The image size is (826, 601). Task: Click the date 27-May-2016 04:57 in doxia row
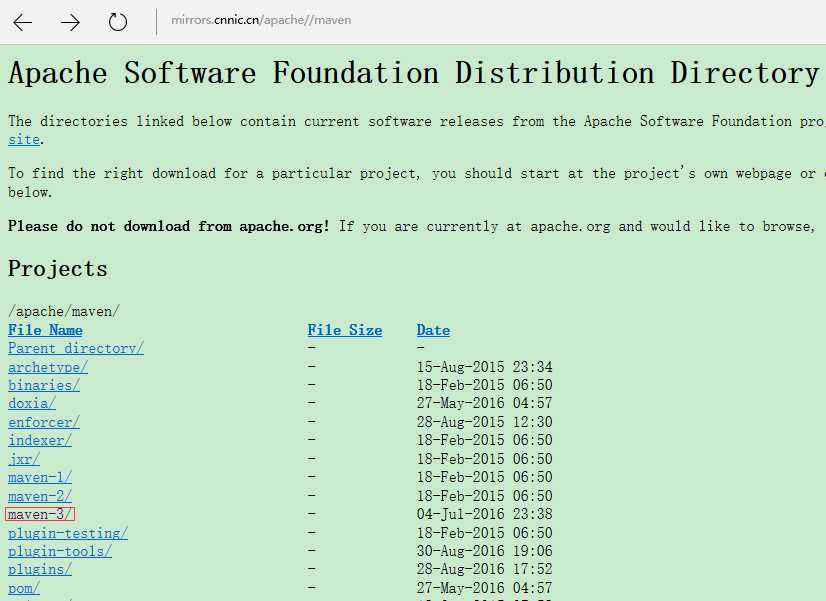pyautogui.click(x=485, y=403)
